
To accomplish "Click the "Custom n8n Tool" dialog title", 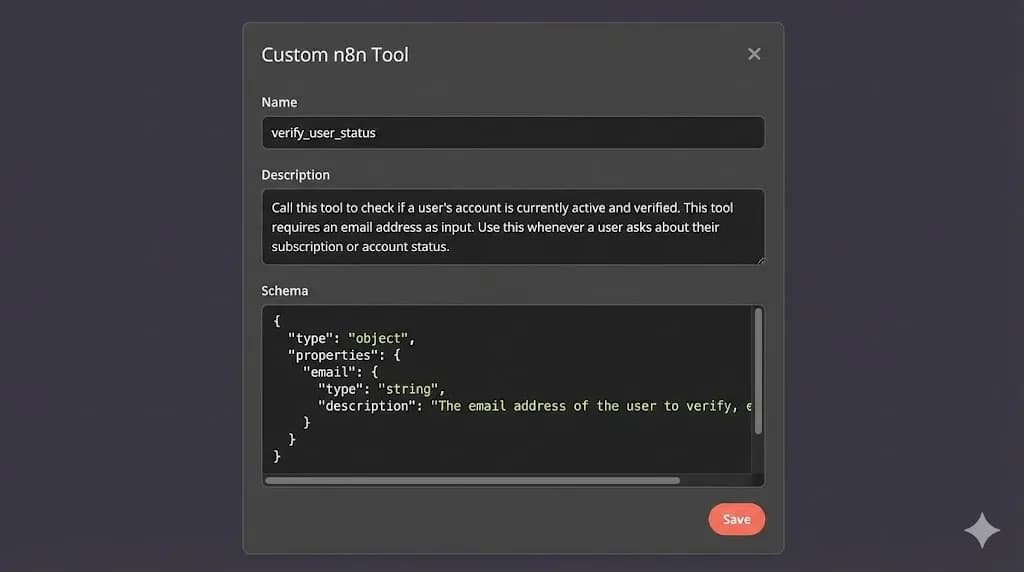I will (335, 55).
